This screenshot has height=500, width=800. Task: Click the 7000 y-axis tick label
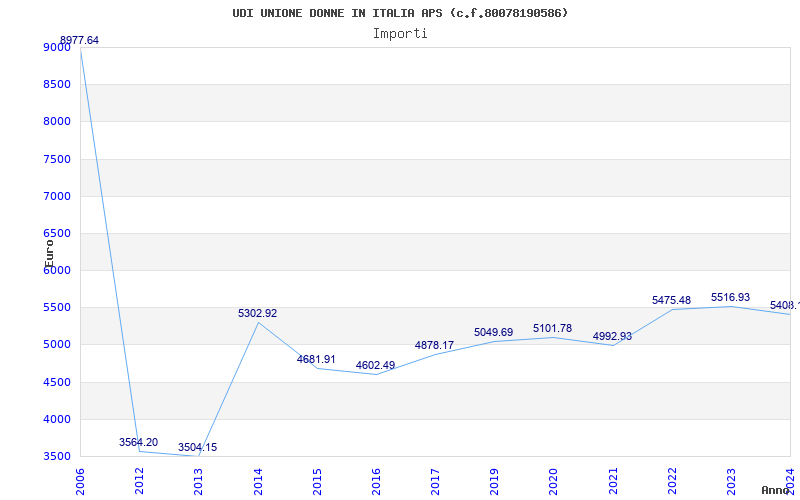(57, 196)
